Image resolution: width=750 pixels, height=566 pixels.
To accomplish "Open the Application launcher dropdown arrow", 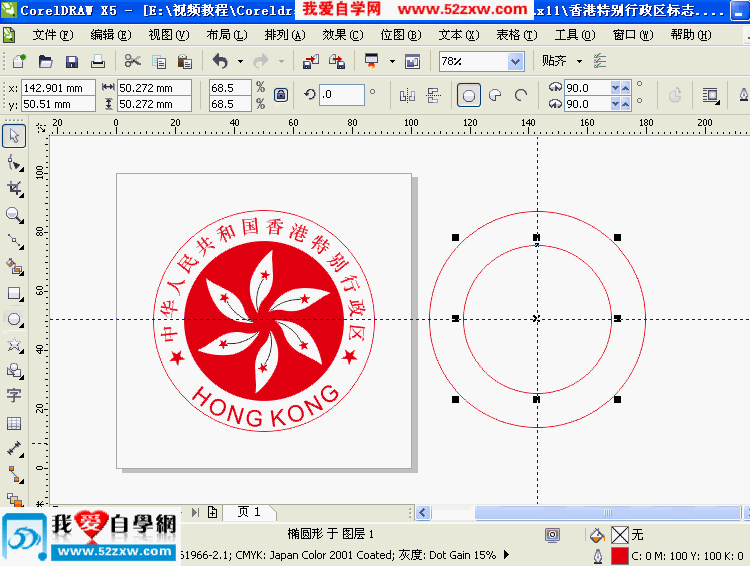I will point(392,61).
